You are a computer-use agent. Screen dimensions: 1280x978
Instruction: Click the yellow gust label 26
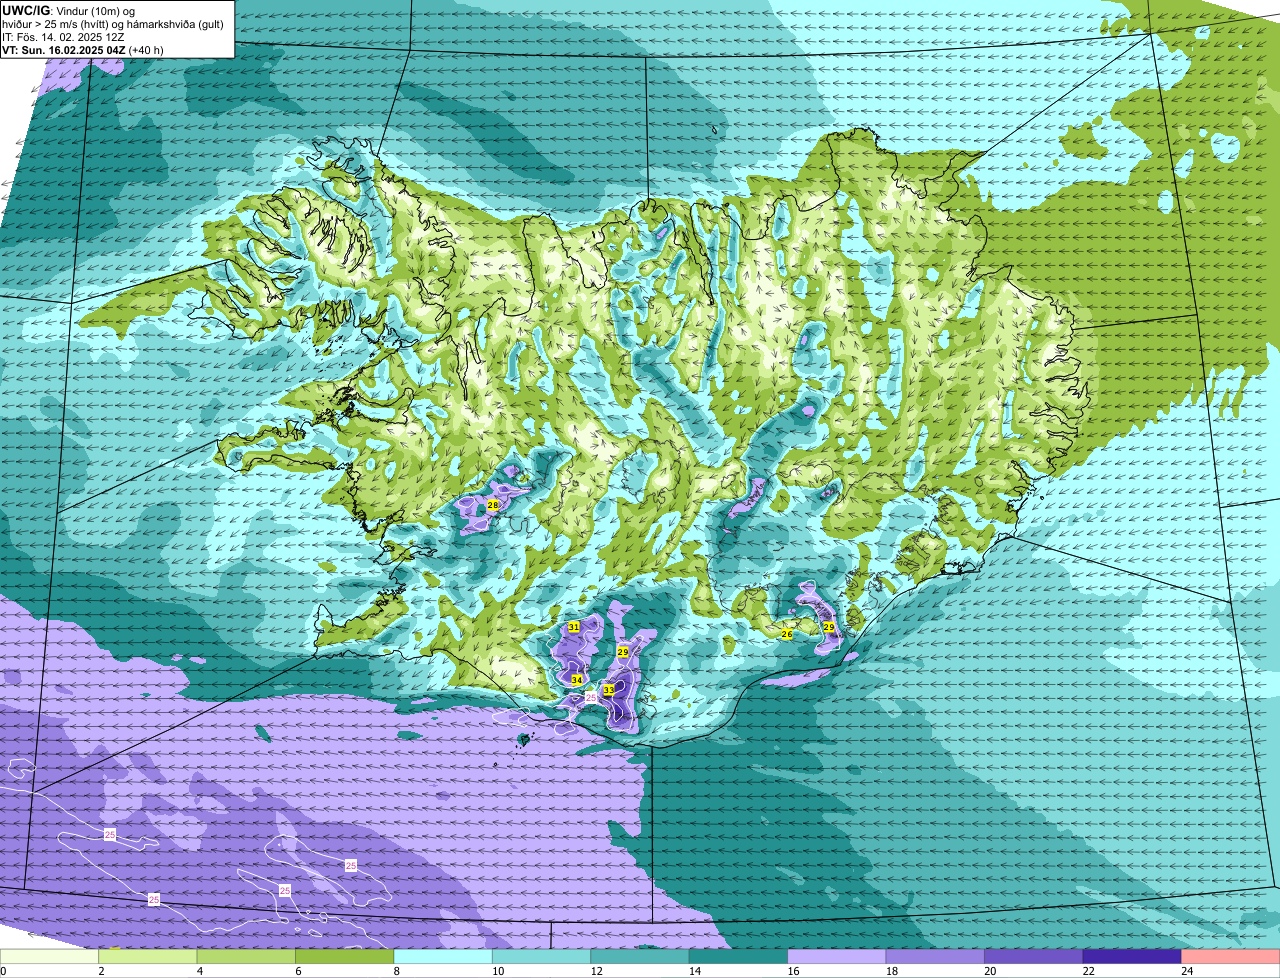[x=787, y=635]
